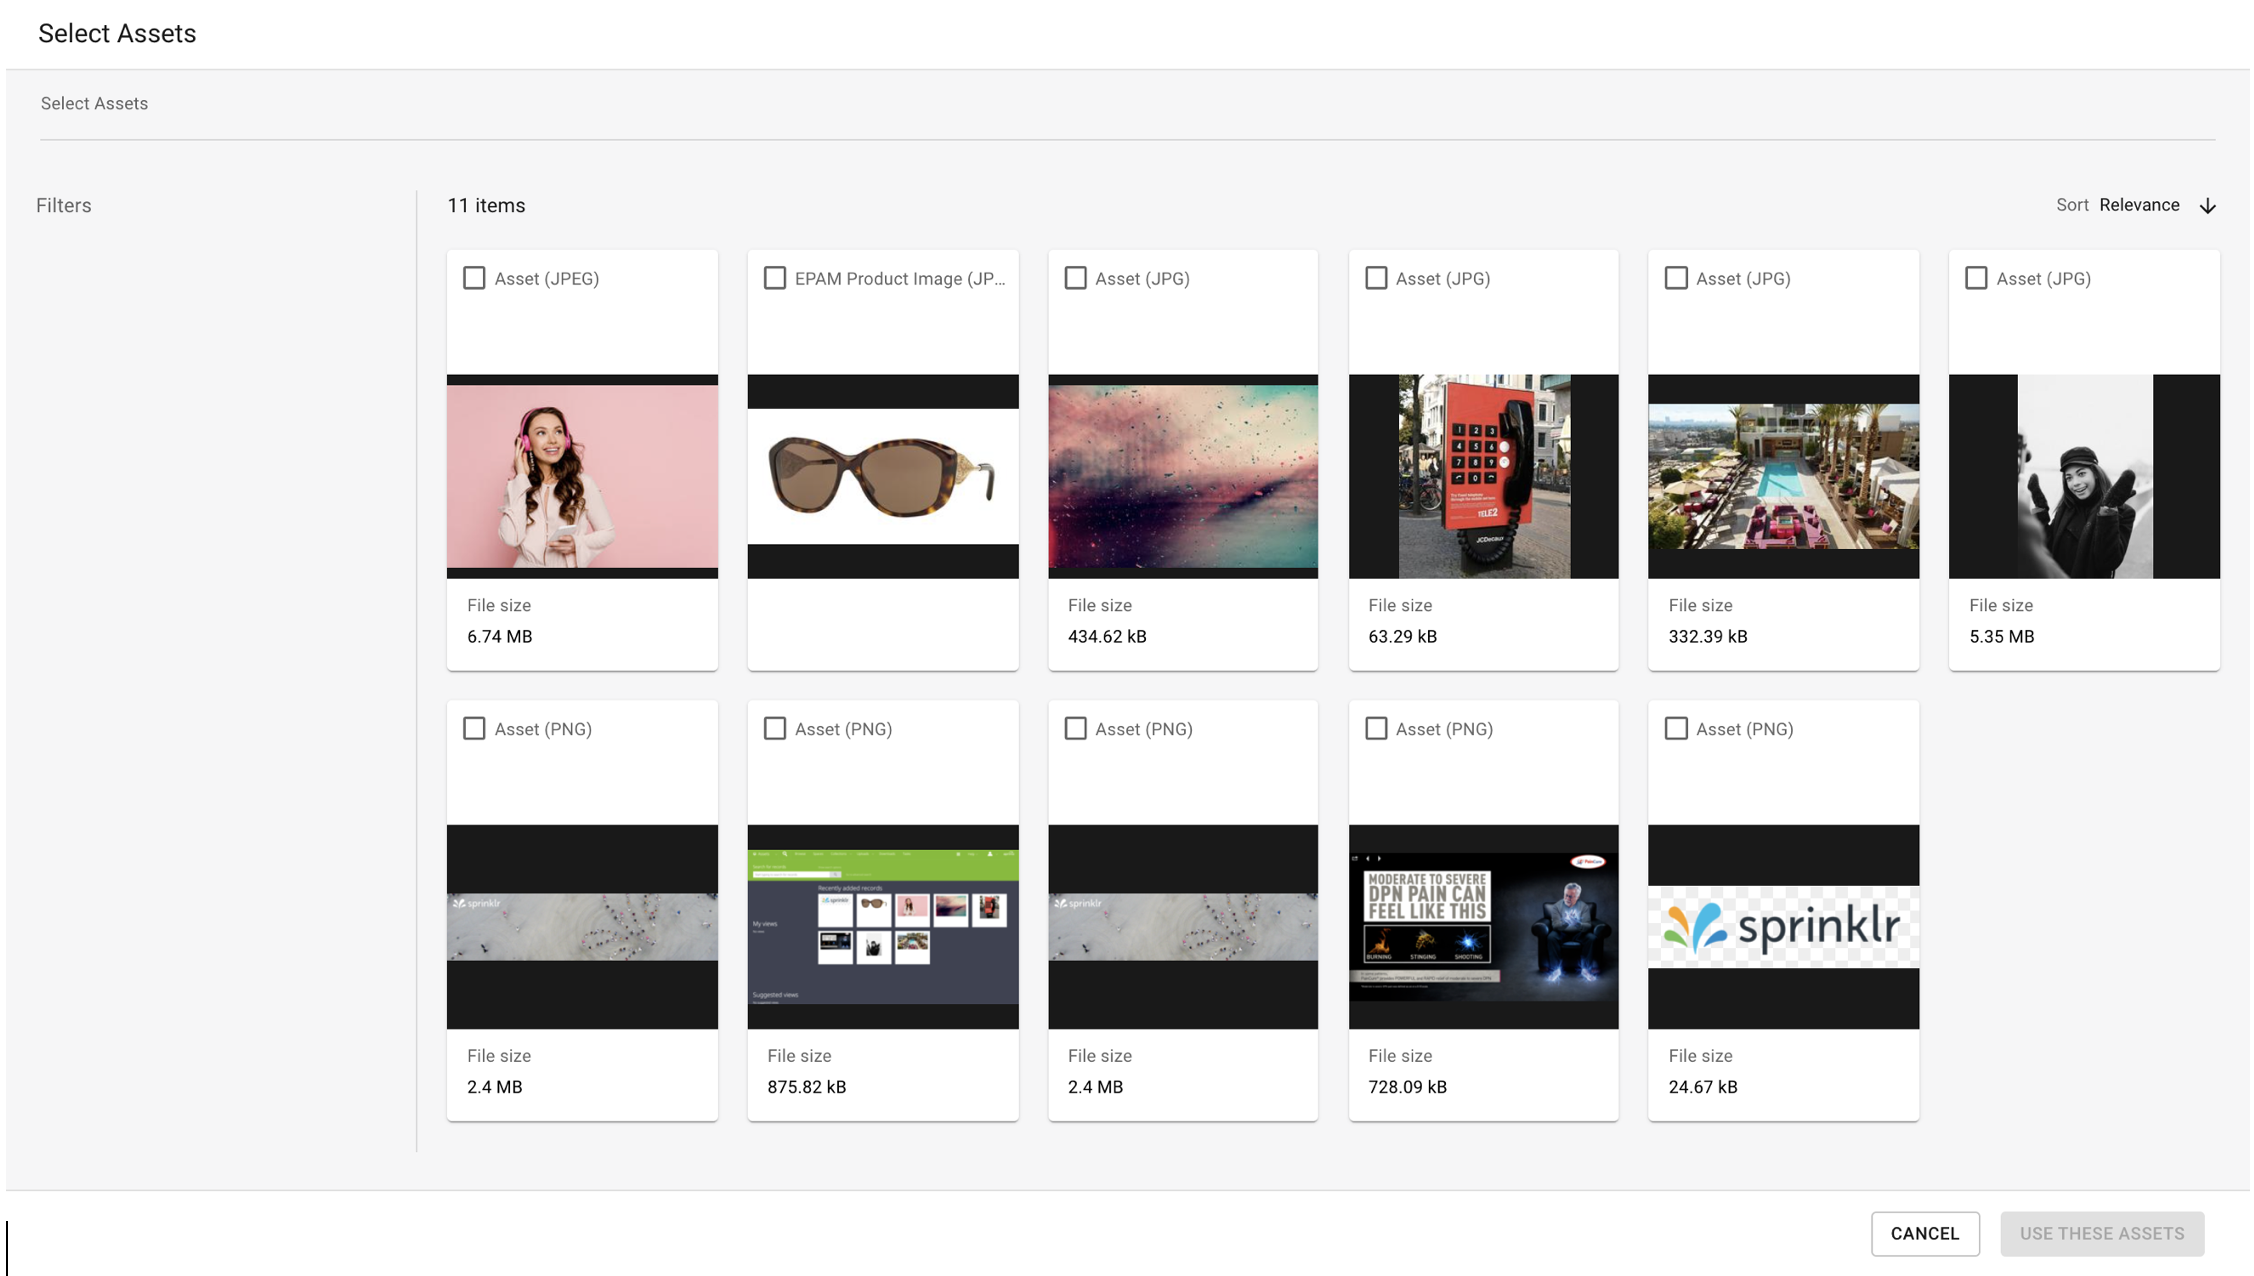The height and width of the screenshot is (1276, 2254).
Task: Open the red payphone billboard thumbnail
Action: tap(1483, 476)
